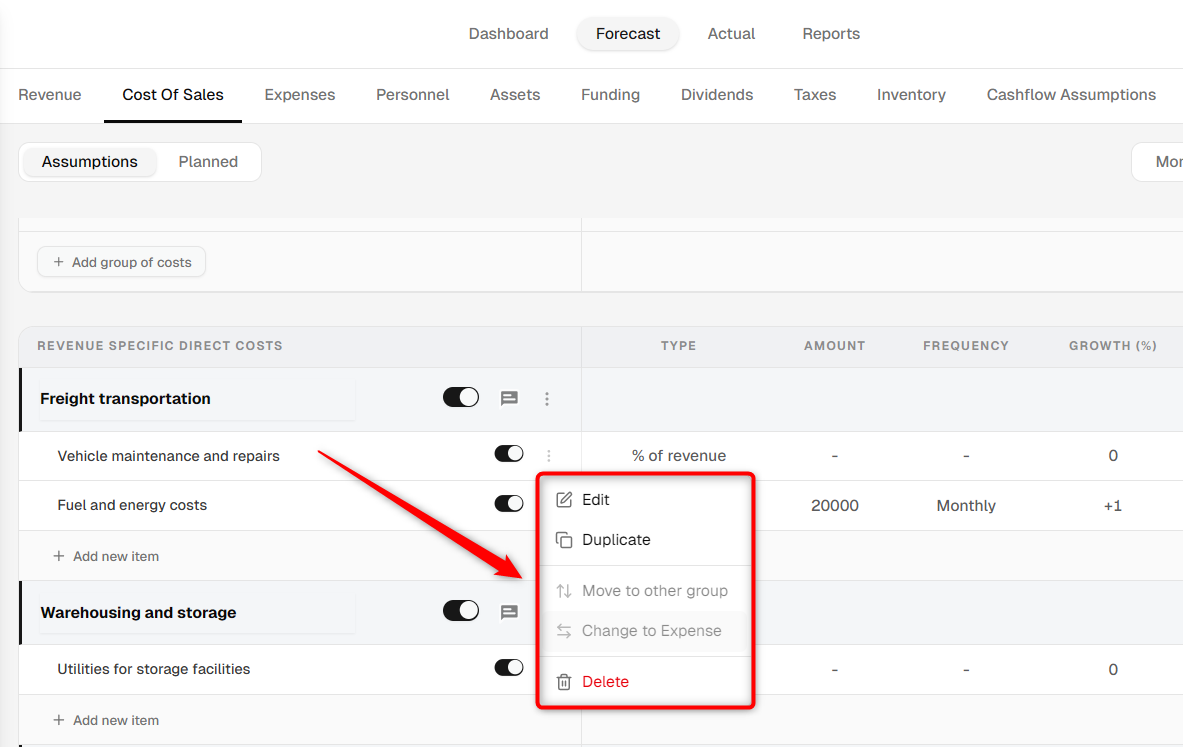Viewport: 1183px width, 747px height.
Task: Click the GROWTH (%) column header
Action: (1113, 346)
